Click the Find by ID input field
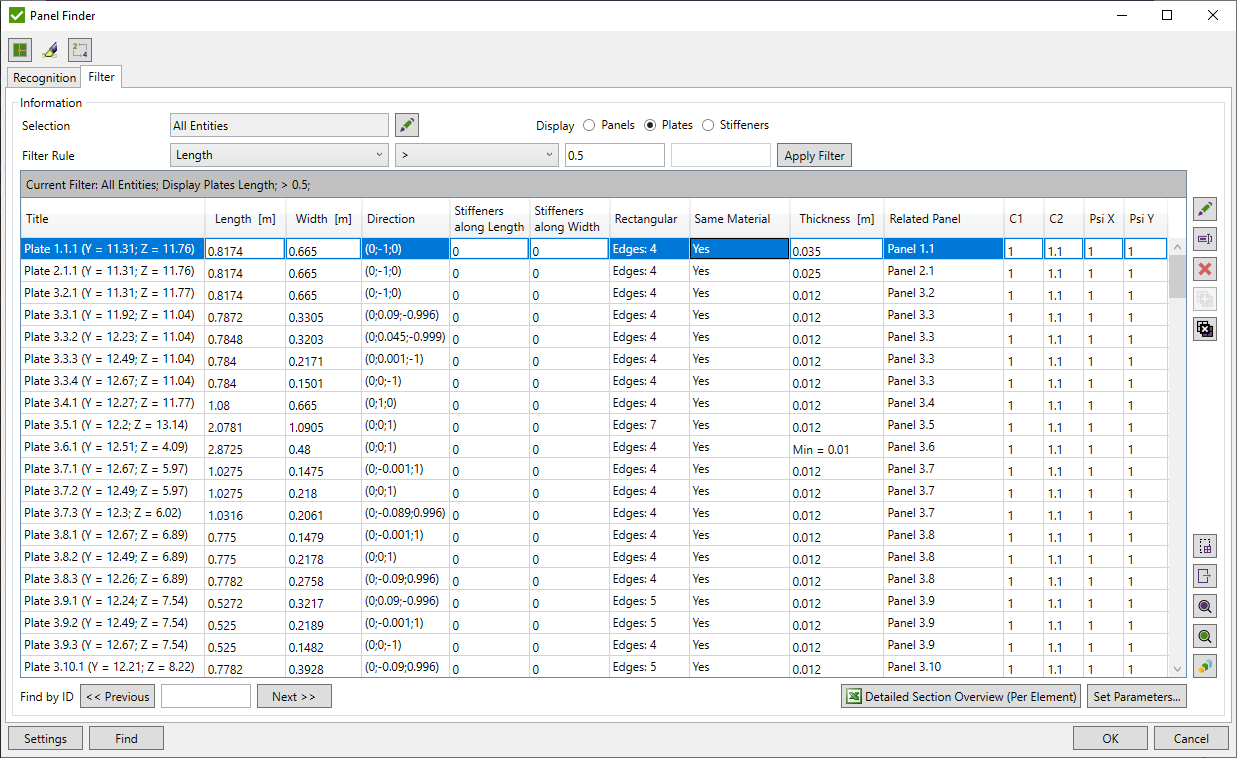 tap(206, 696)
